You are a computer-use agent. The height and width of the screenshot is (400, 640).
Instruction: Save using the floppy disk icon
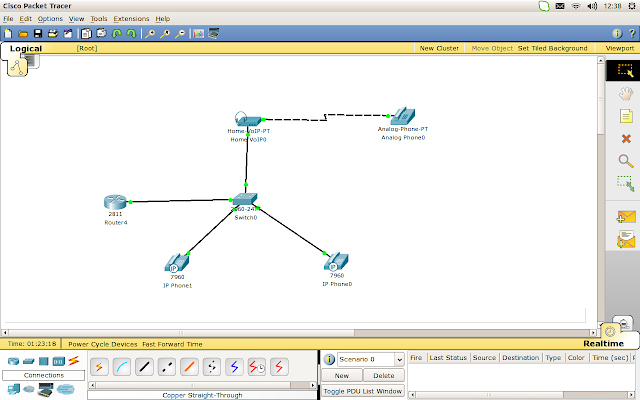click(38, 33)
